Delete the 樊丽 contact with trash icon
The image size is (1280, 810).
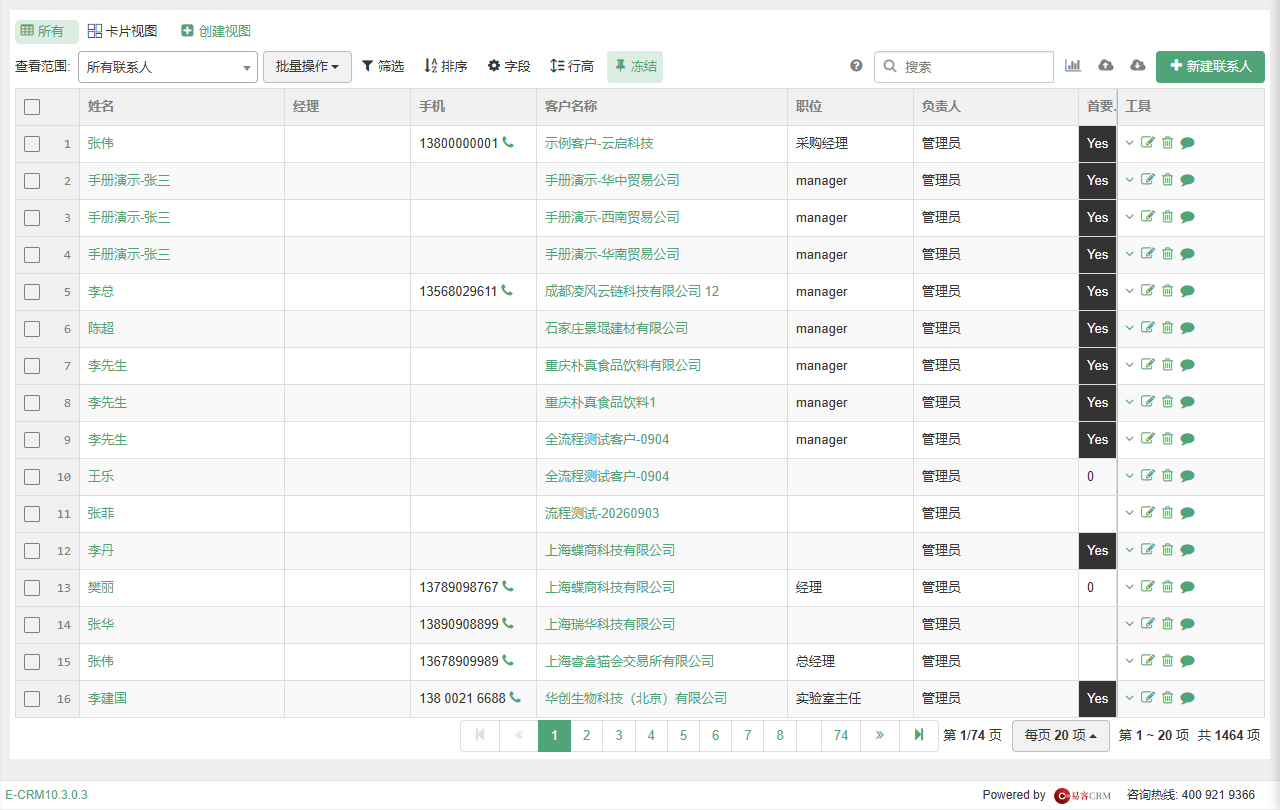(x=1167, y=587)
